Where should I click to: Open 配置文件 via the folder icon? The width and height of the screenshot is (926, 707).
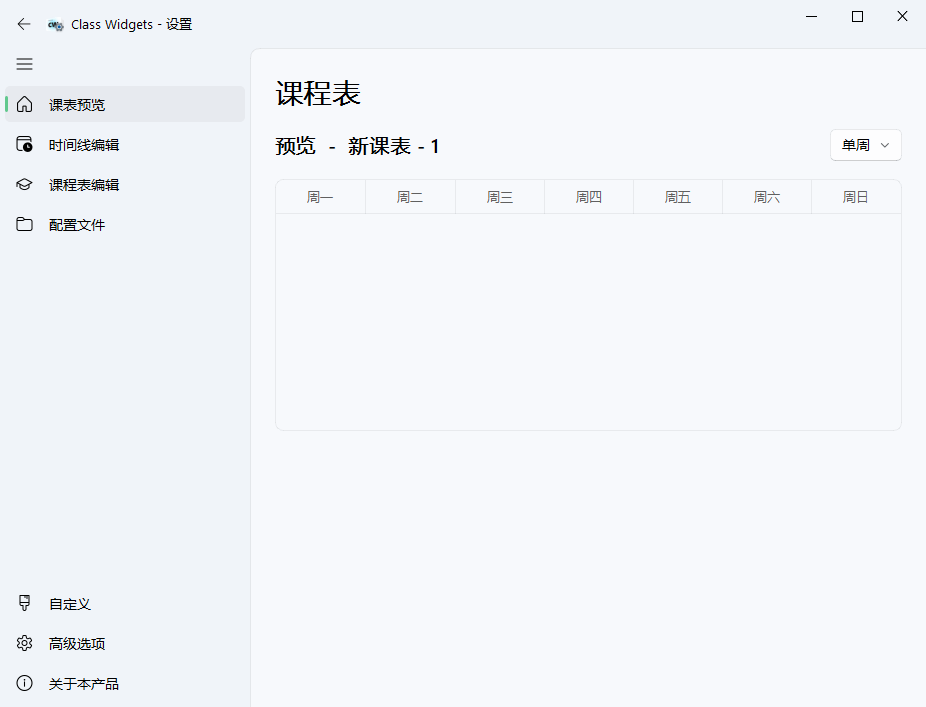pos(24,224)
